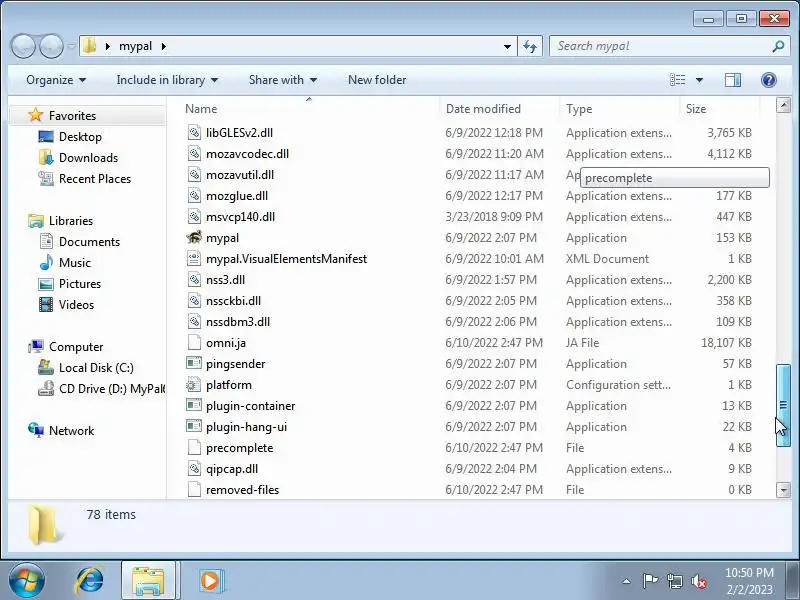The width and height of the screenshot is (800, 600).
Task: Click the nss3.dll file icon
Action: (194, 280)
